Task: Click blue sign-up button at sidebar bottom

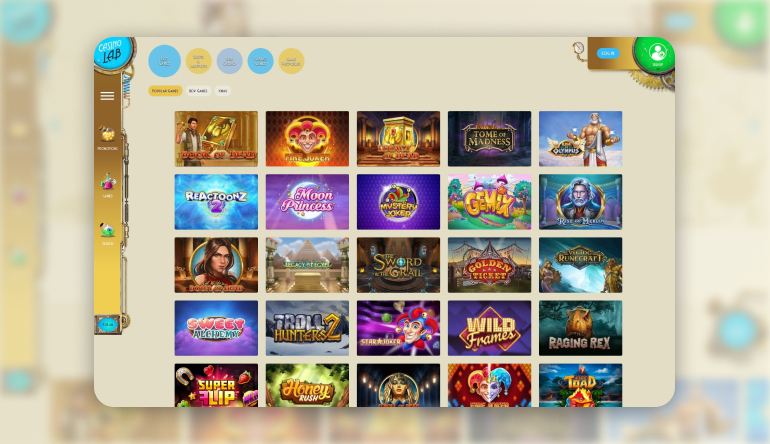Action: pyautogui.click(x=108, y=324)
